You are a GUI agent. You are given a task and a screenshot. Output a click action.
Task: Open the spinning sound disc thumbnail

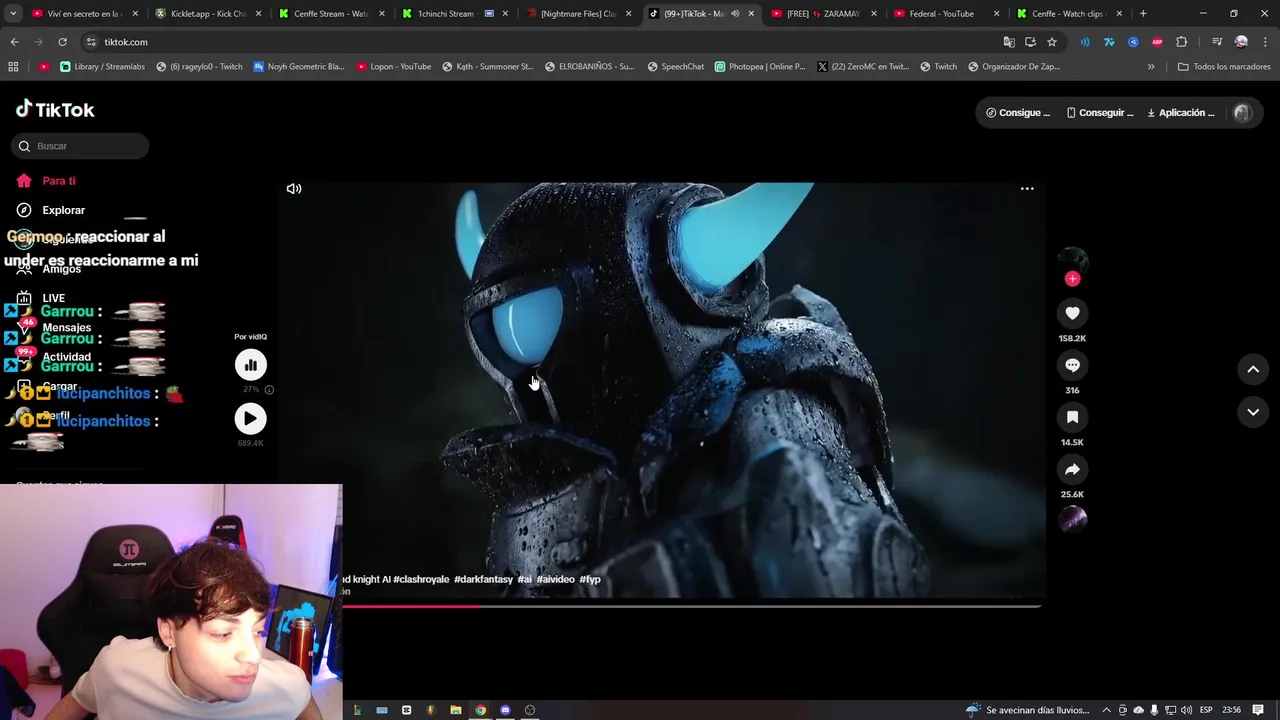tap(1072, 518)
